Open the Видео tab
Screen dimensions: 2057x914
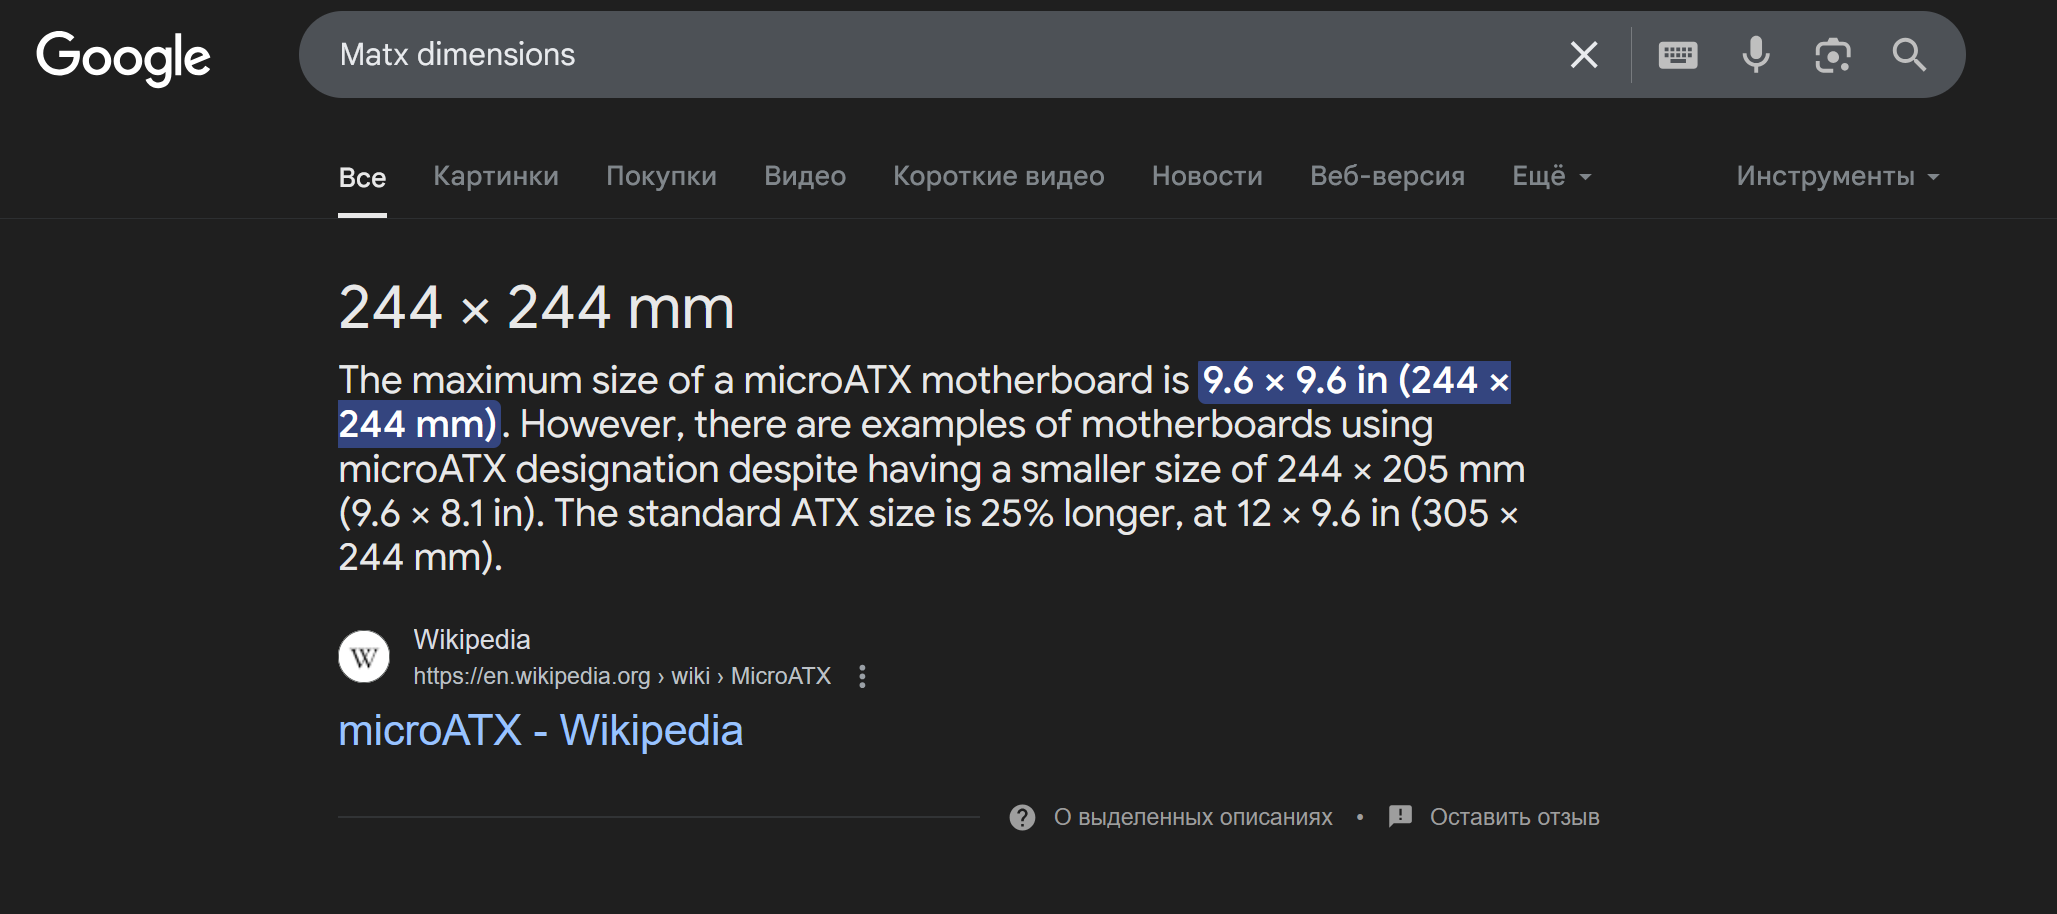[805, 177]
